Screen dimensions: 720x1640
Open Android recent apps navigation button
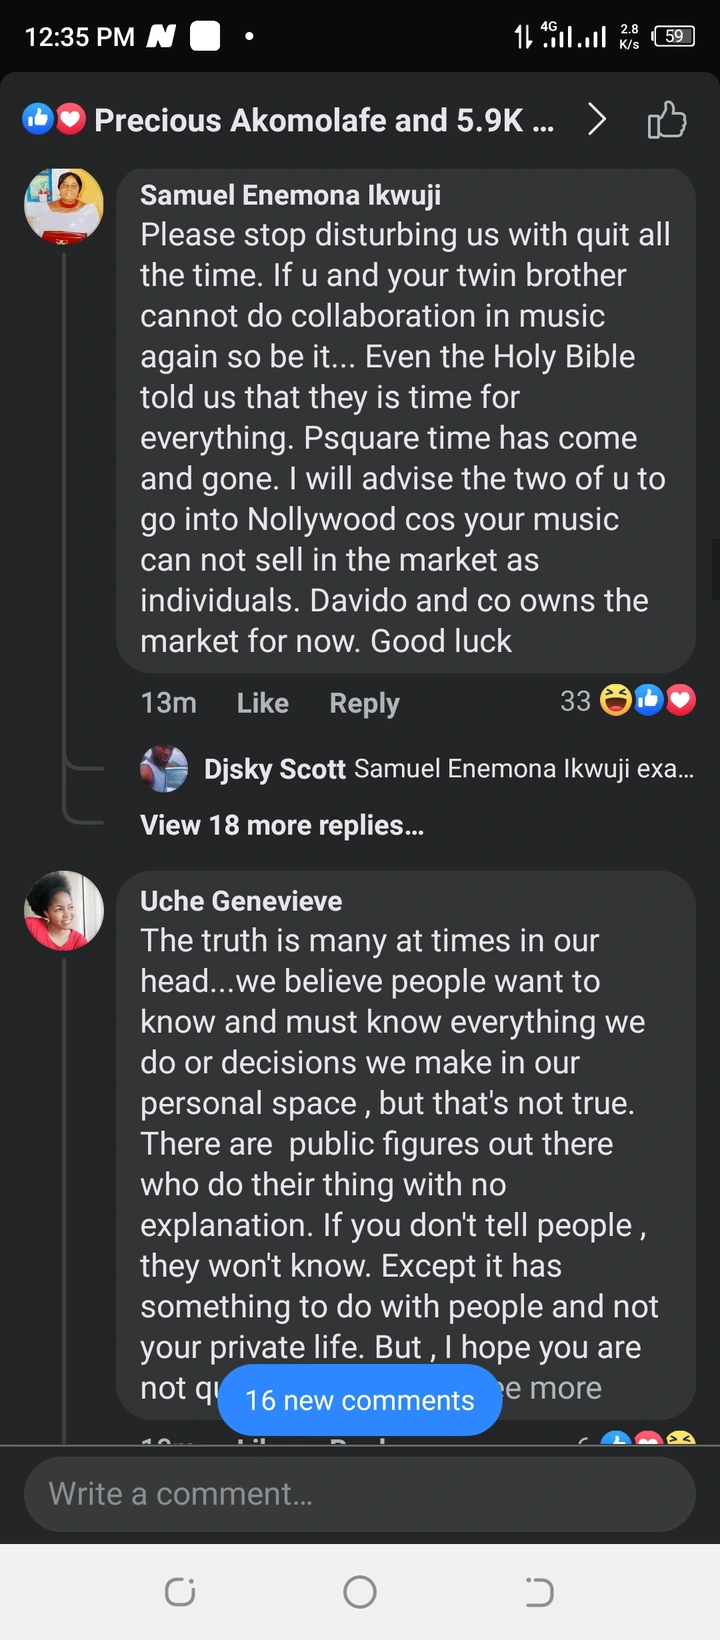pos(180,1592)
